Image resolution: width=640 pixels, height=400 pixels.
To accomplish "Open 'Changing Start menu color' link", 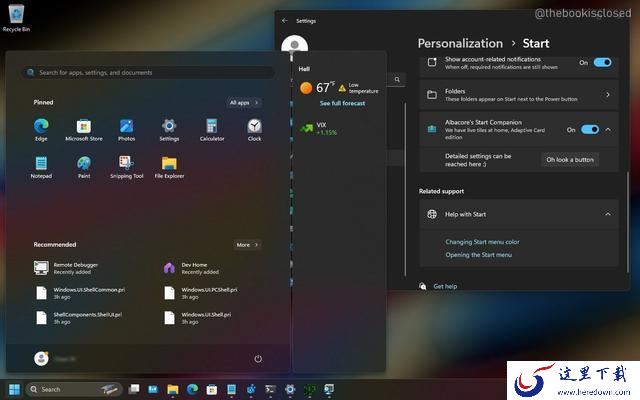I will 482,242.
